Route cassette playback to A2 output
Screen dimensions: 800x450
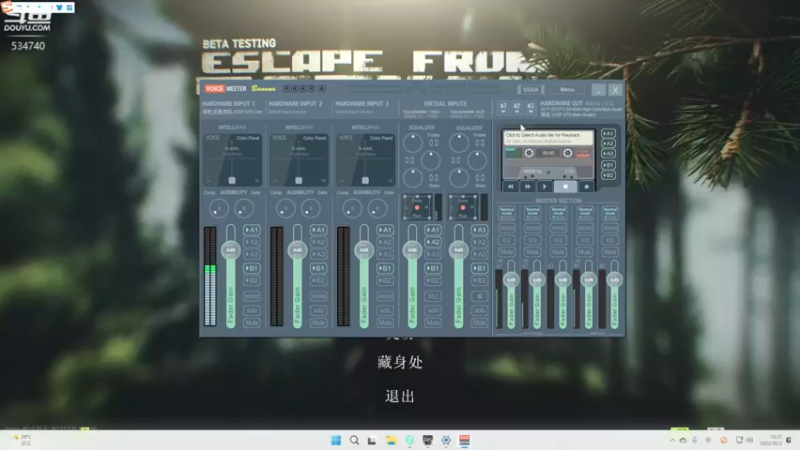608,144
